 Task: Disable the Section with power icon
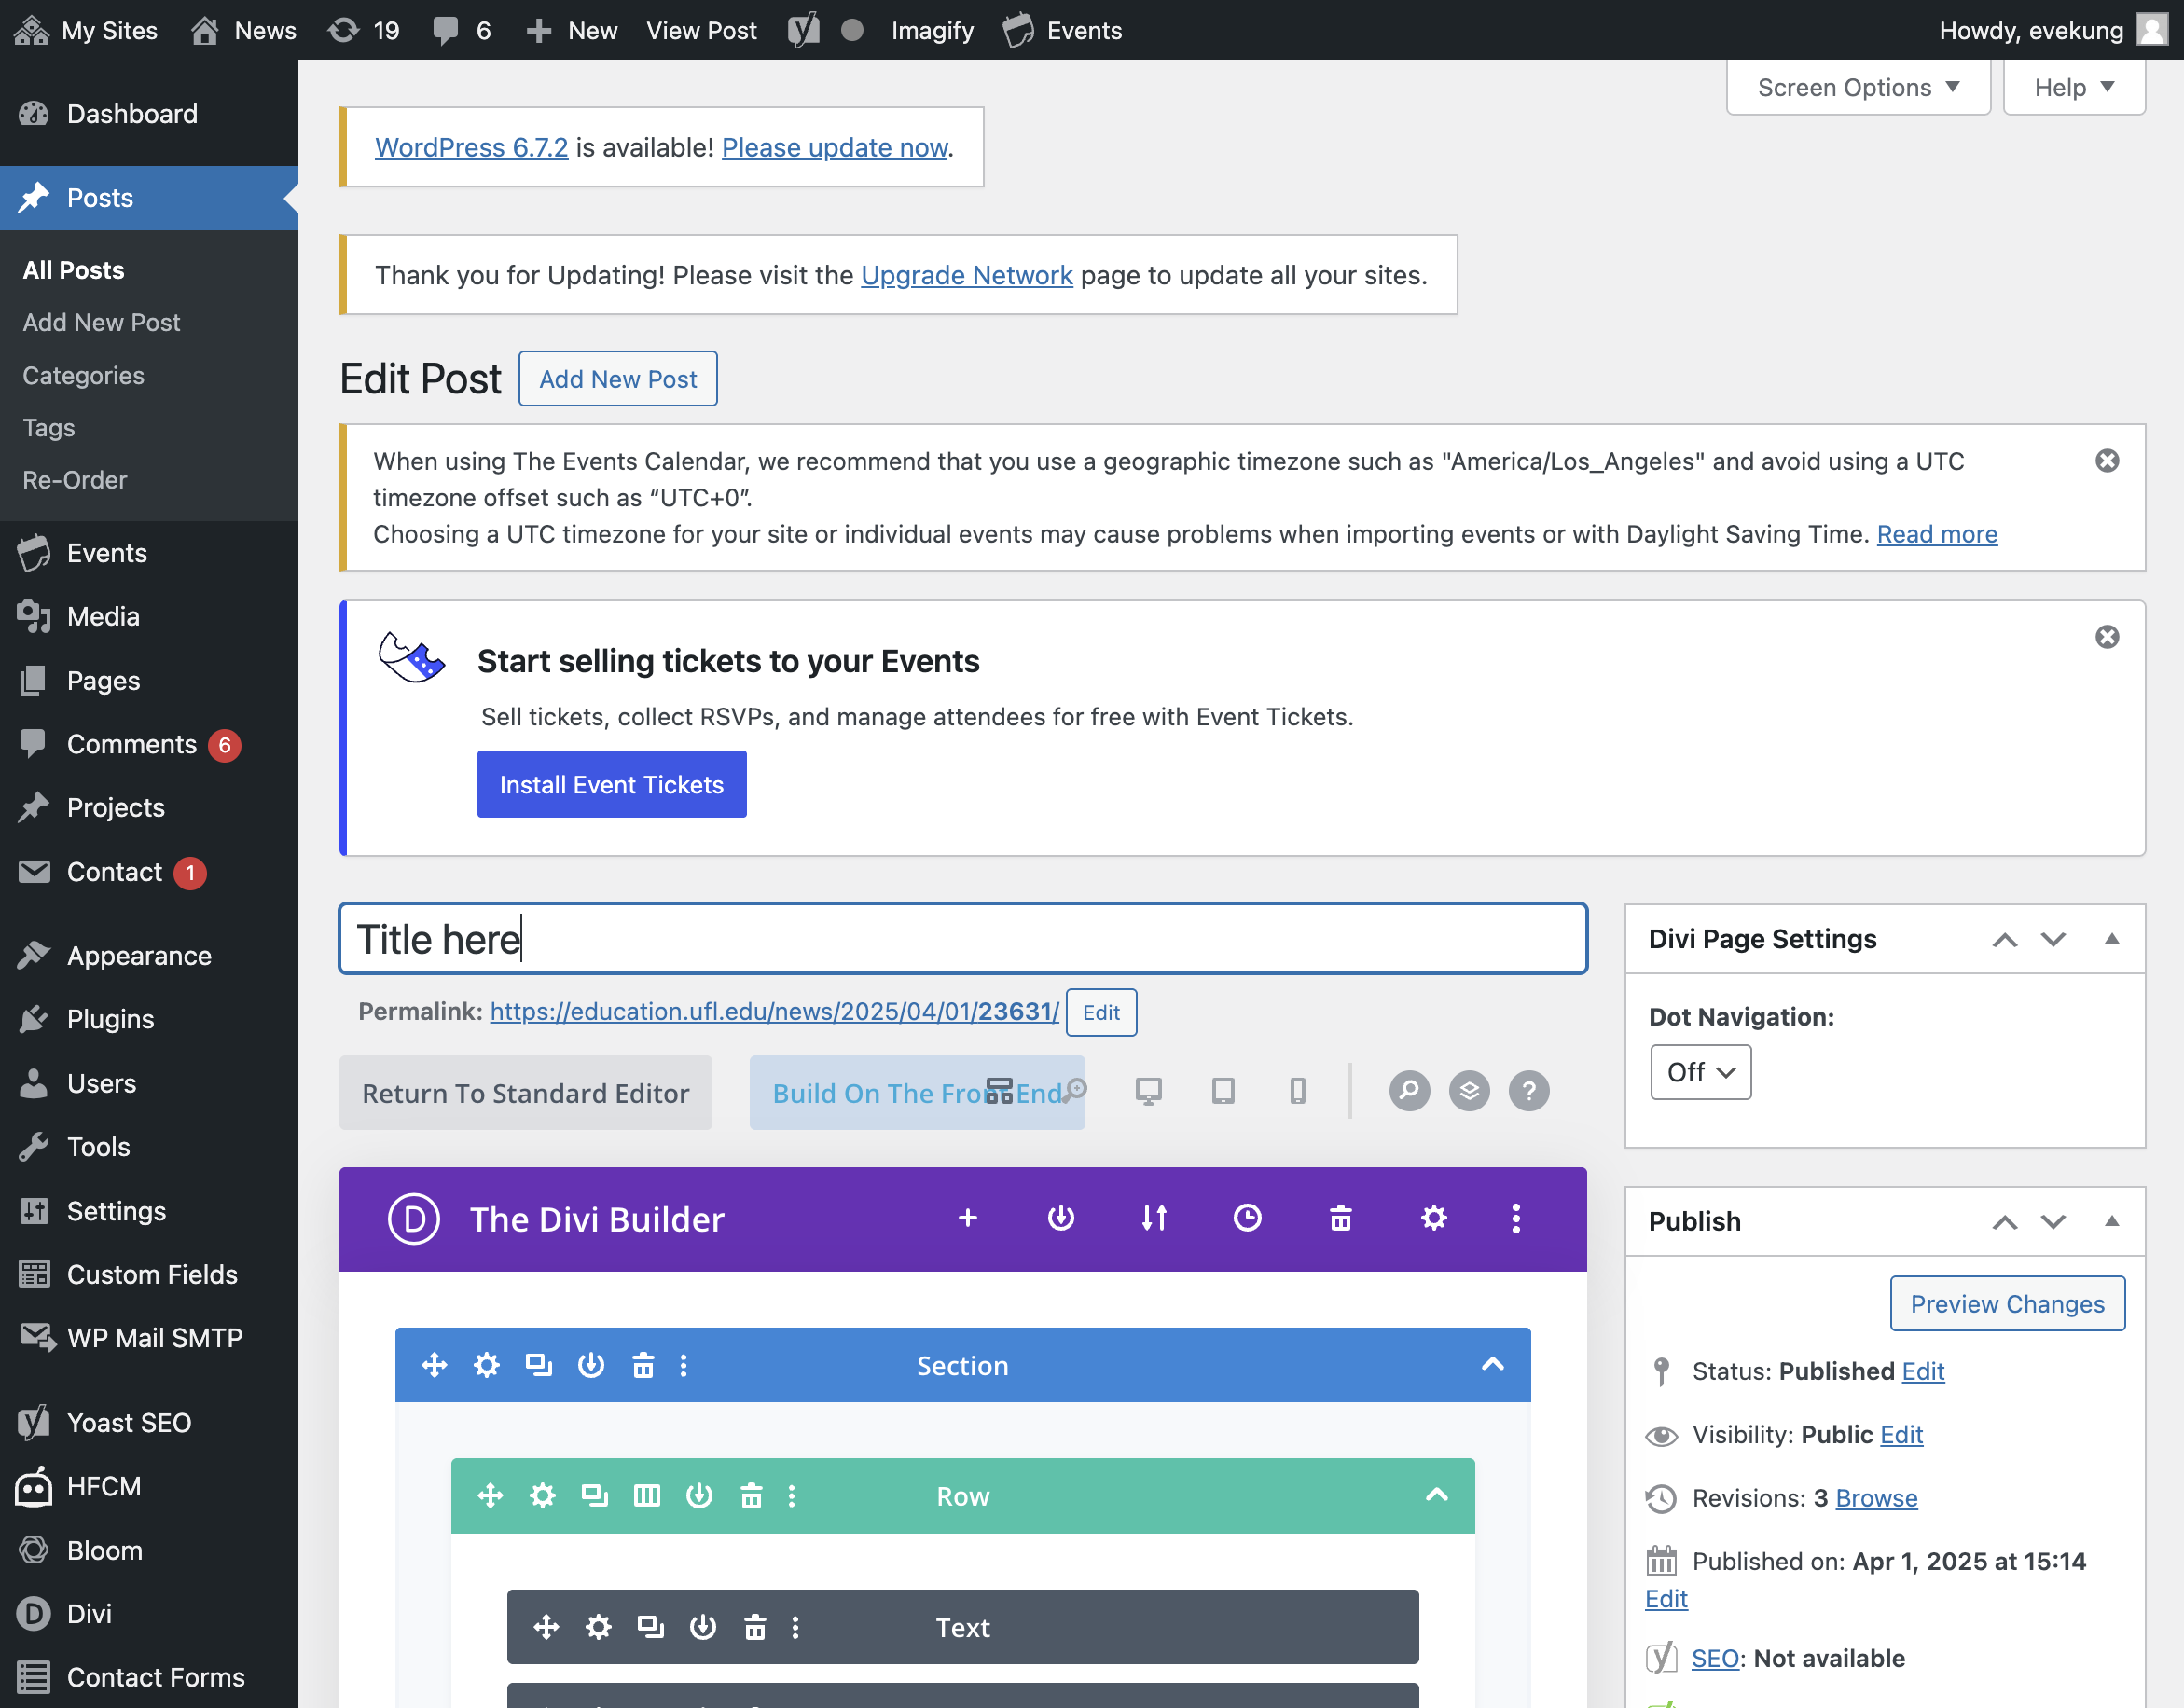pos(591,1365)
